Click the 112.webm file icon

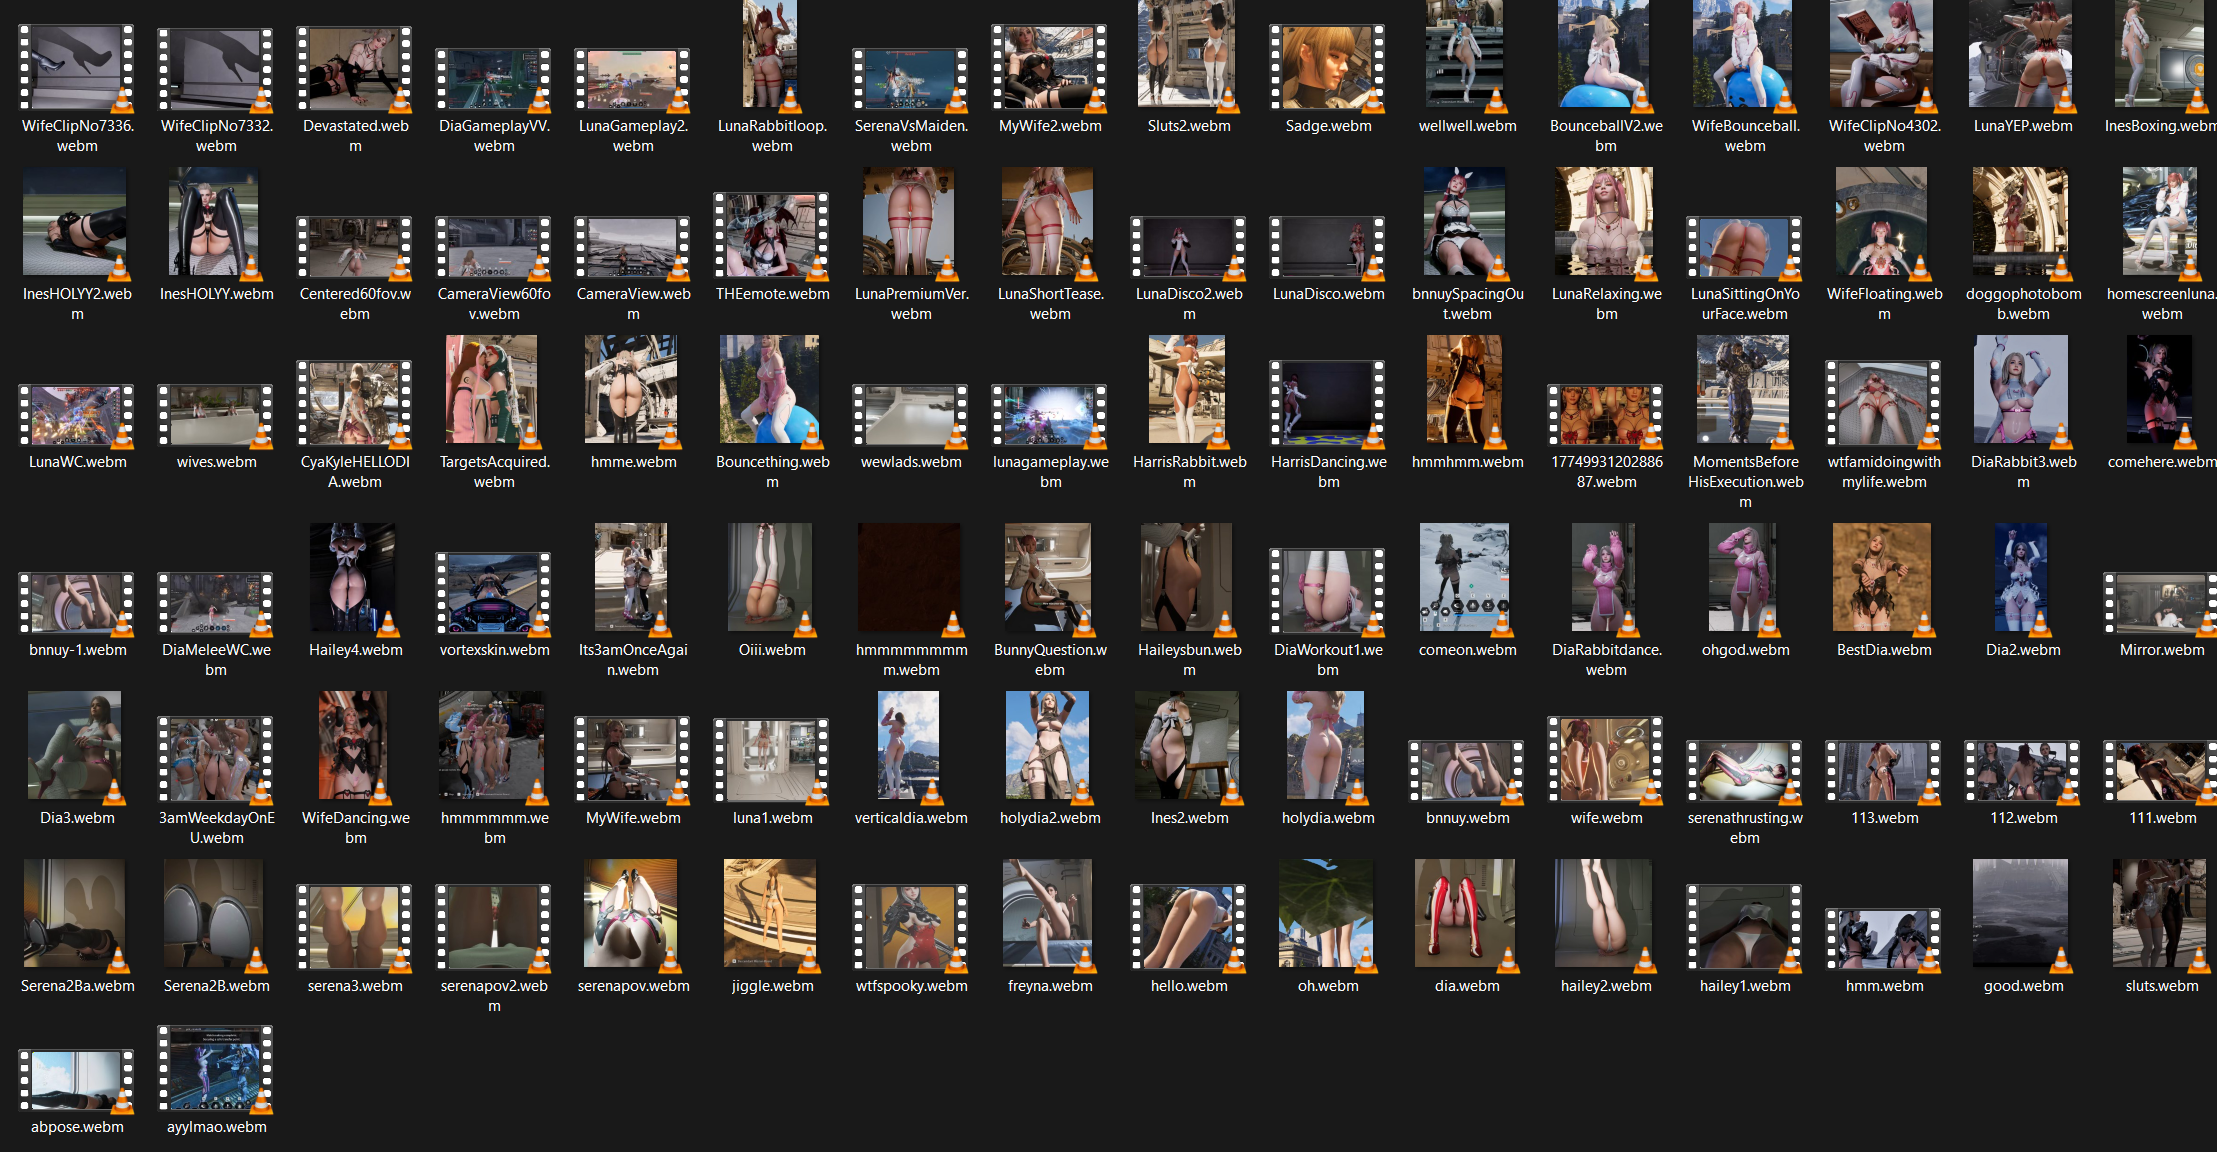point(2022,771)
